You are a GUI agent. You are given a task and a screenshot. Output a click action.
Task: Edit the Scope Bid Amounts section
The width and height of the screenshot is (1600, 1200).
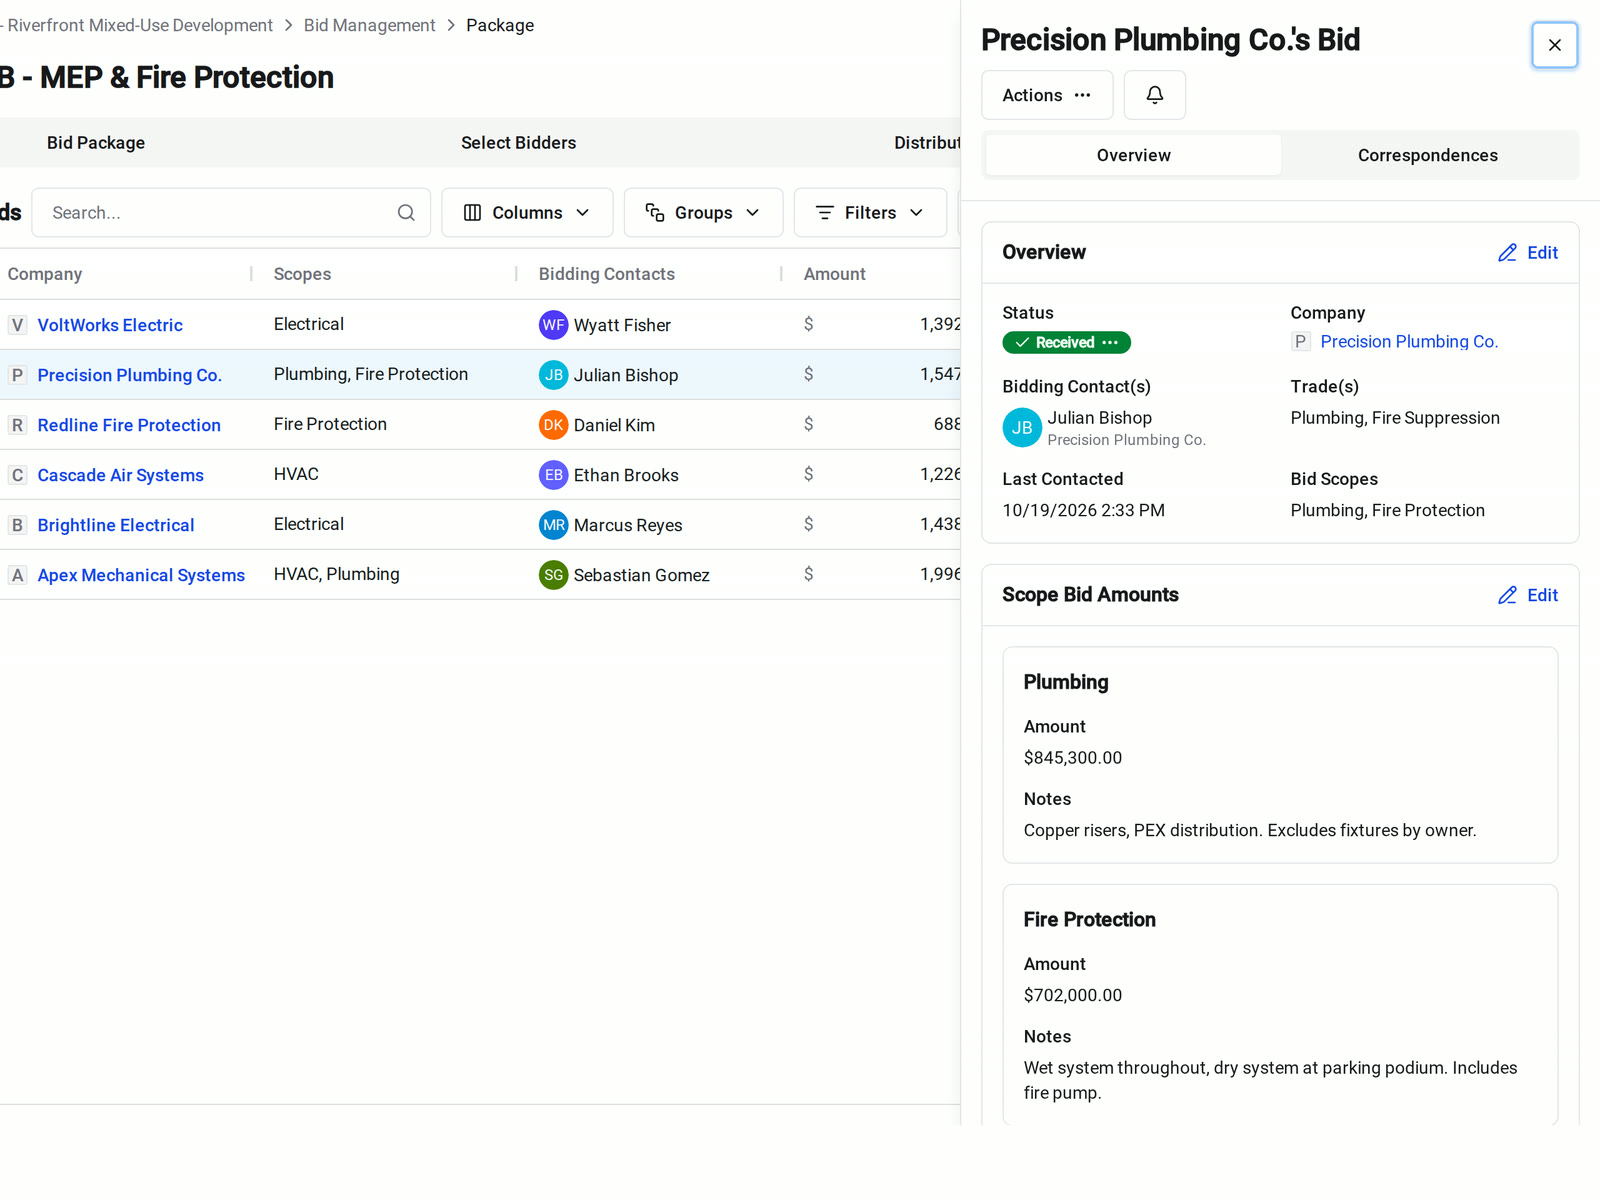(x=1528, y=595)
